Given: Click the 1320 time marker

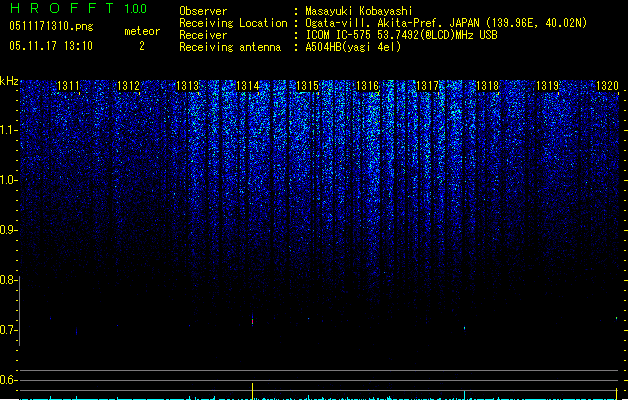Looking at the screenshot, I should tap(607, 86).
